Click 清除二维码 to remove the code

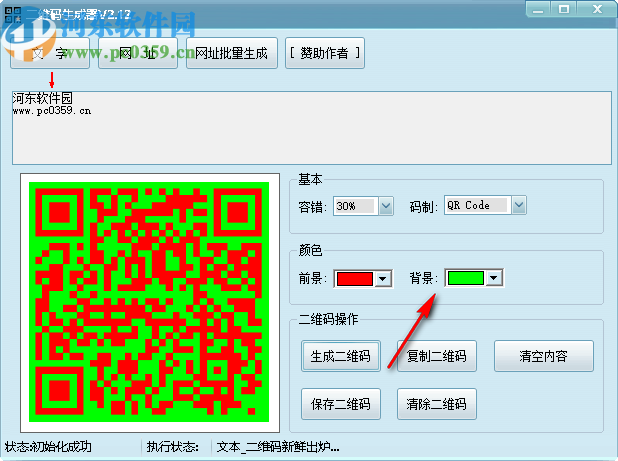tap(437, 404)
